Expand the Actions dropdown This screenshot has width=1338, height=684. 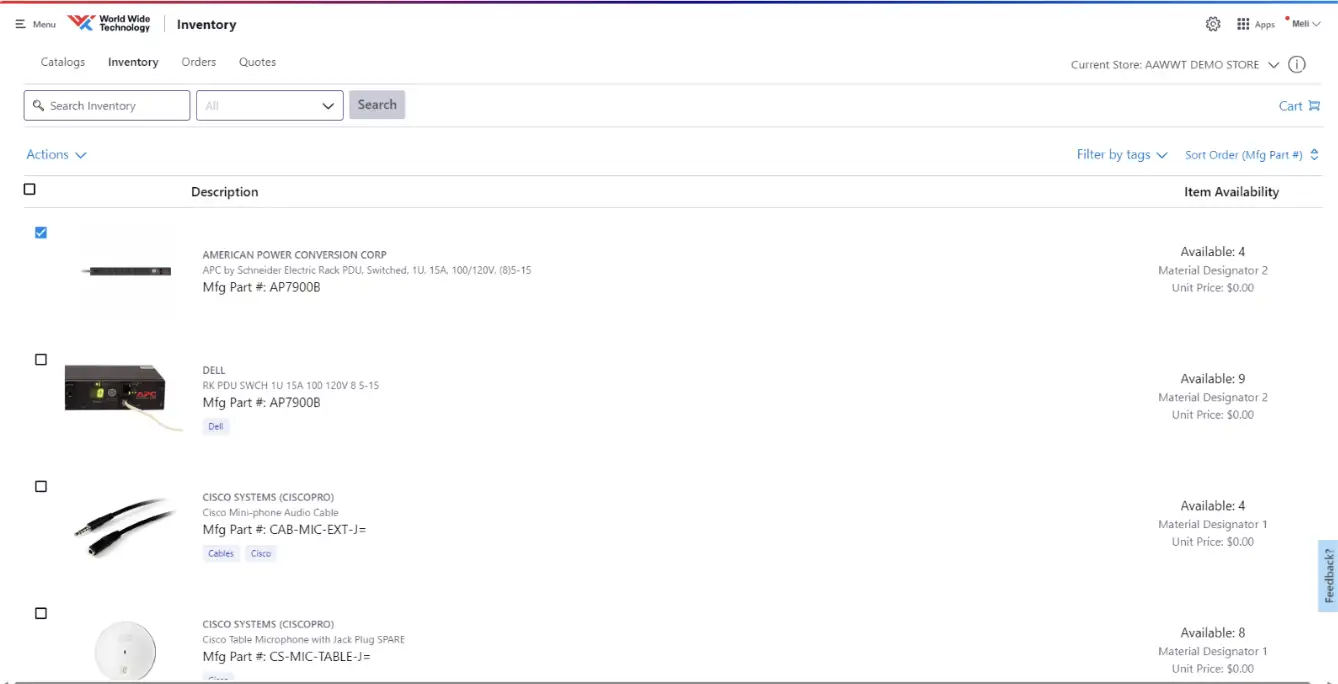coord(56,155)
